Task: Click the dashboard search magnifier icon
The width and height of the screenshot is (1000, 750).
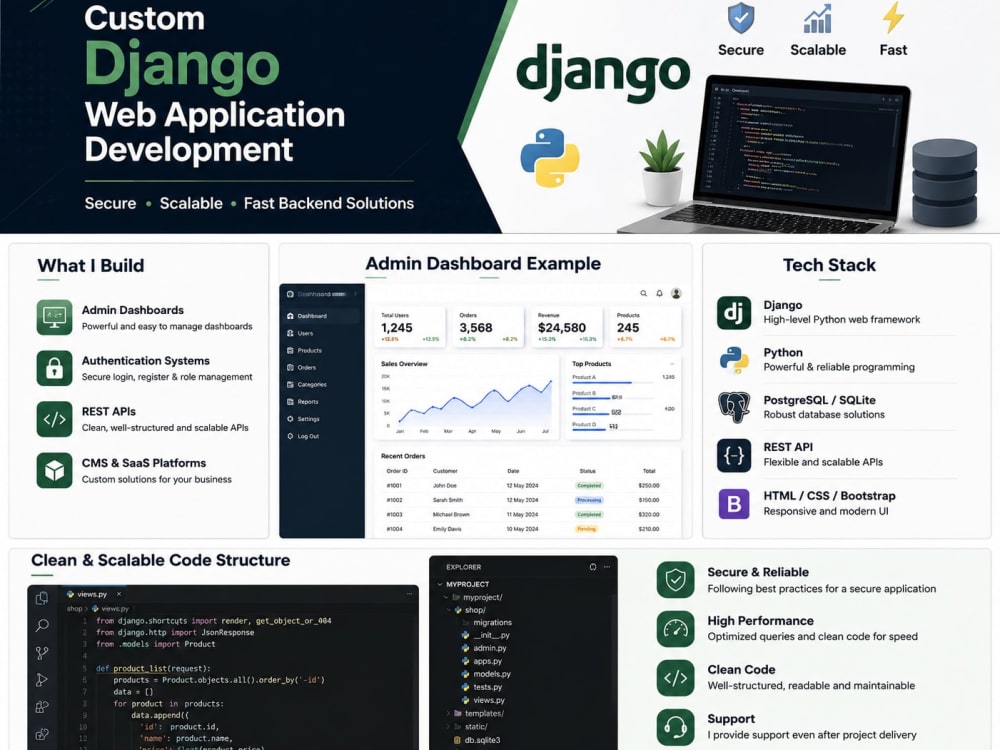Action: tap(643, 293)
